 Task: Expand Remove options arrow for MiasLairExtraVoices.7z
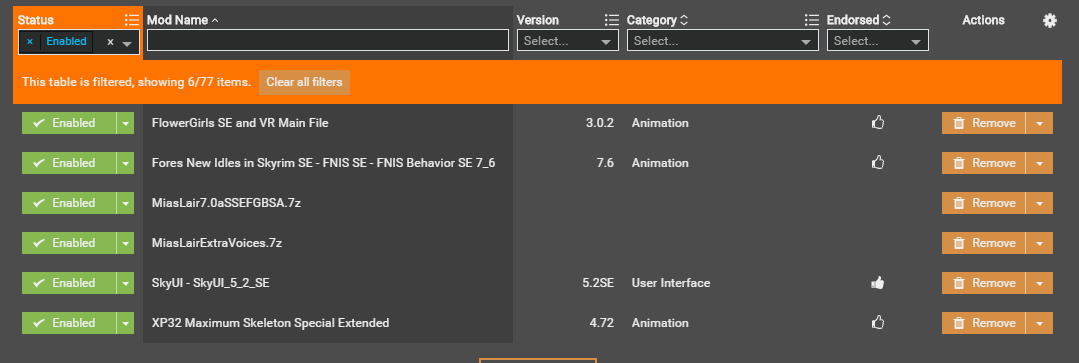(1039, 243)
